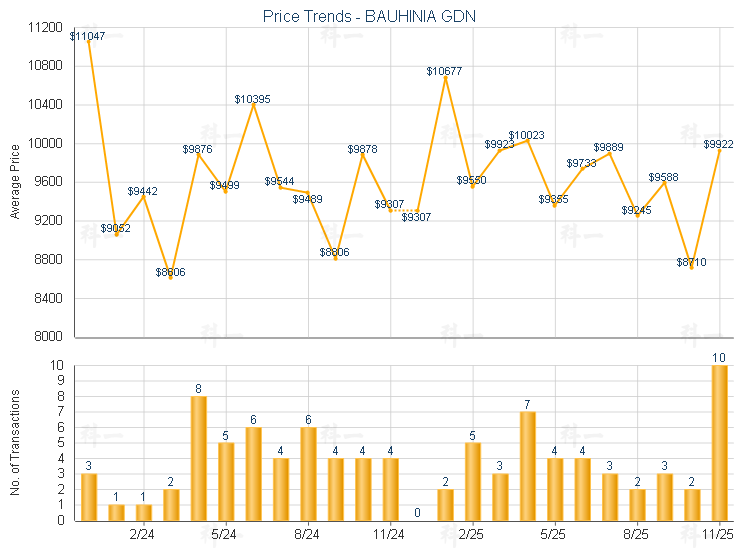The width and height of the screenshot is (740, 550).
Task: Select the 11/24 x-axis date label
Action: pyautogui.click(x=390, y=535)
